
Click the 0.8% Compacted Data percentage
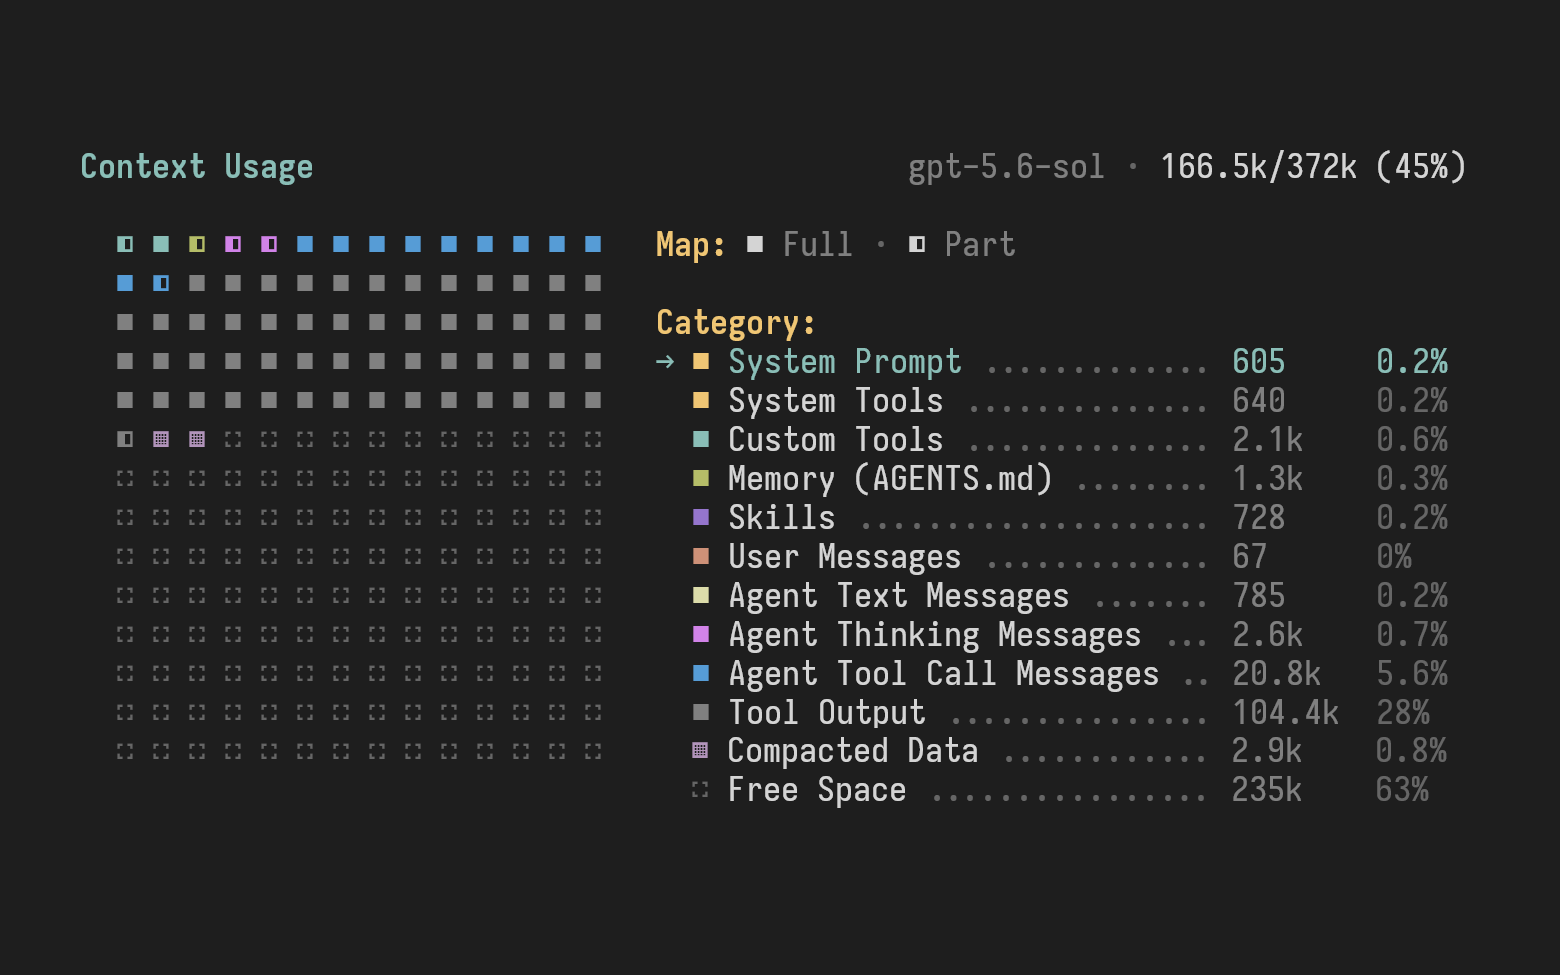1411,750
